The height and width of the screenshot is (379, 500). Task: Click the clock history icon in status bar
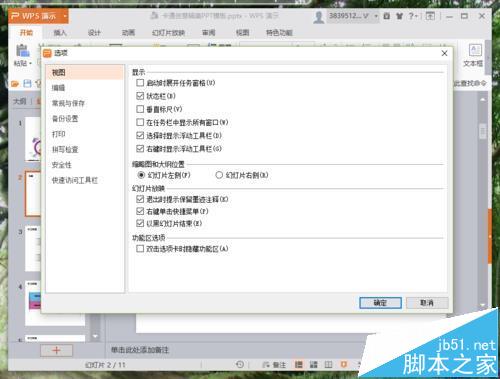tap(240, 364)
